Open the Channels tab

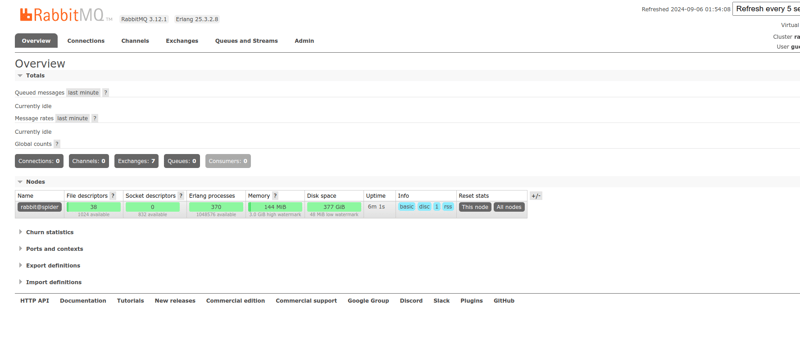tap(135, 41)
